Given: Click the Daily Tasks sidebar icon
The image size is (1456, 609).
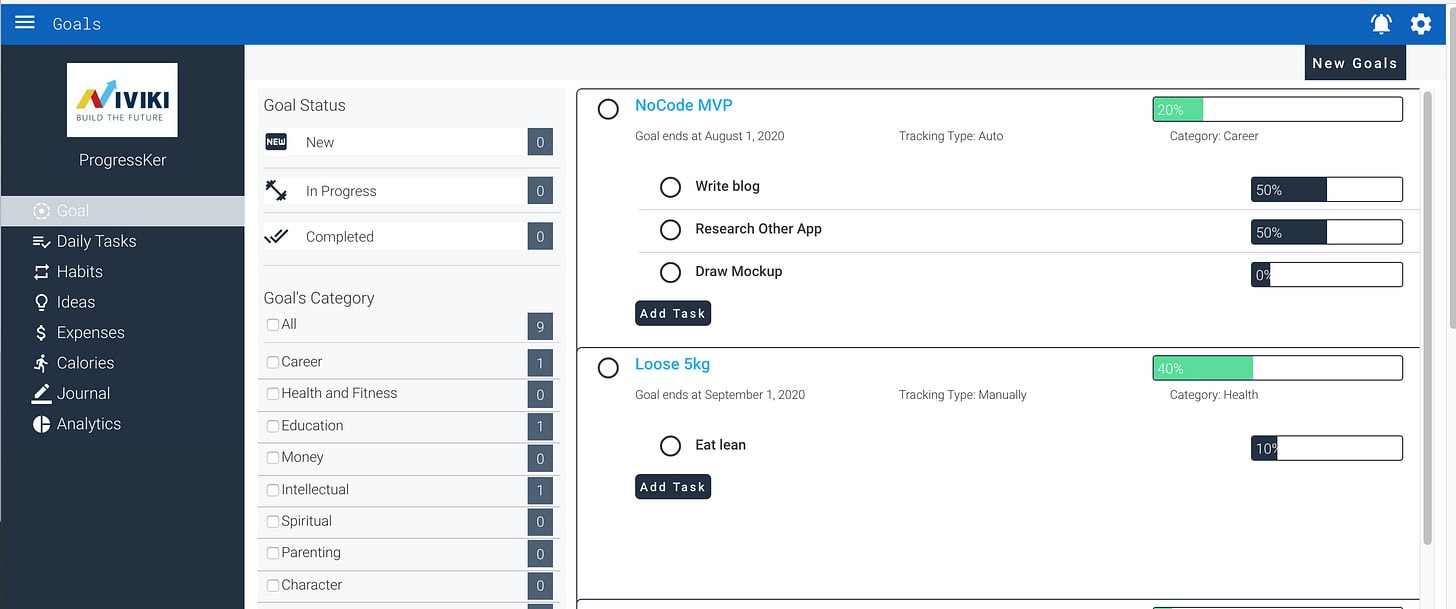Looking at the screenshot, I should tap(41, 241).
